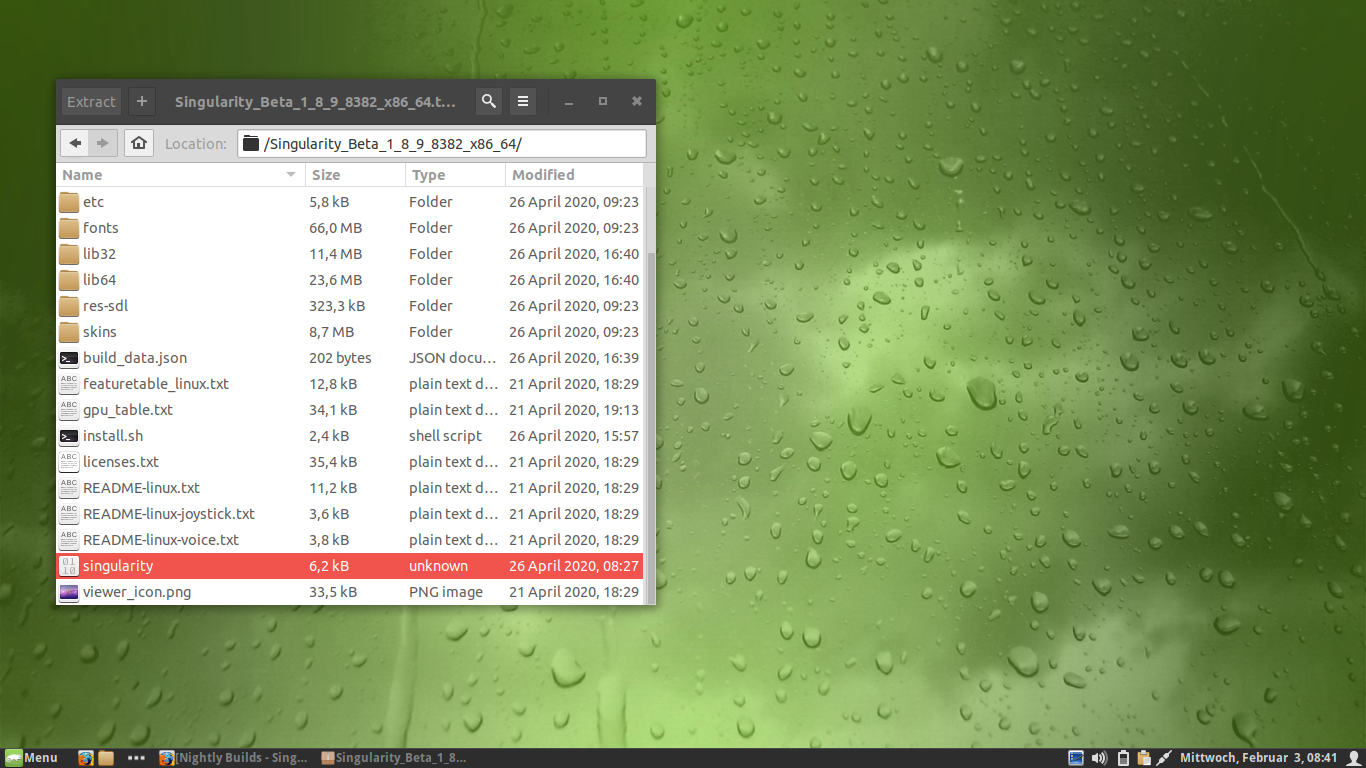The height and width of the screenshot is (768, 1366).
Task: Click the README-linux-voice.txt file icon
Action: point(69,540)
